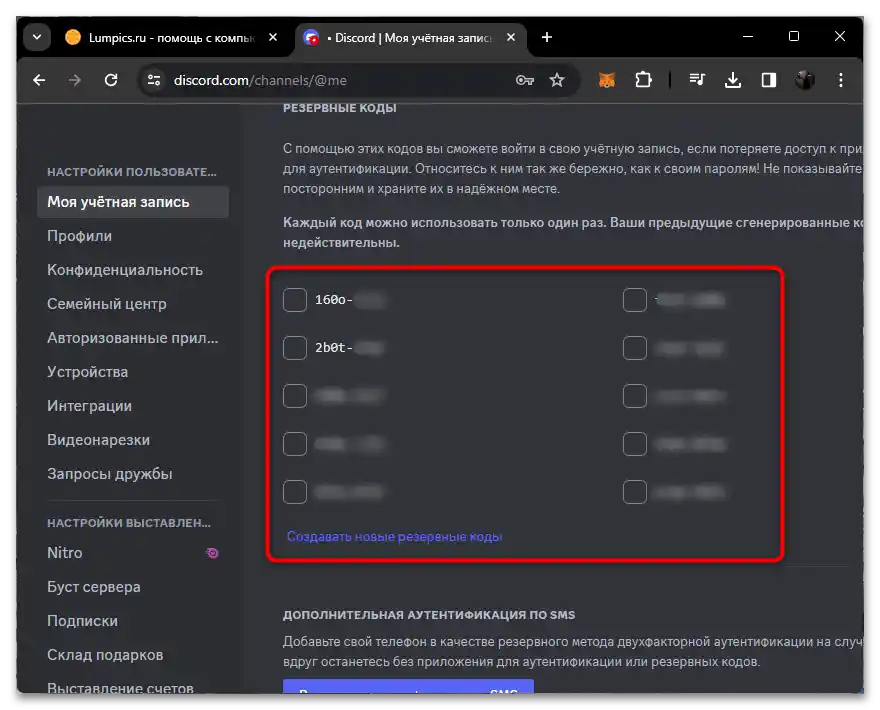Screen dimensions: 880x710
Task: Reload the Discord page
Action: click(x=111, y=80)
